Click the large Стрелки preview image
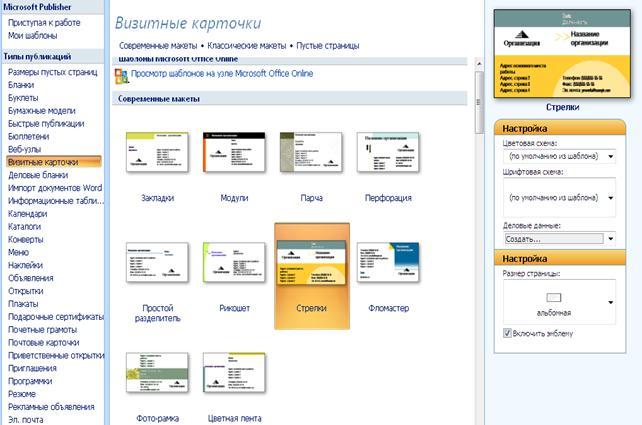Image resolution: width=642 pixels, height=425 pixels. pos(562,54)
